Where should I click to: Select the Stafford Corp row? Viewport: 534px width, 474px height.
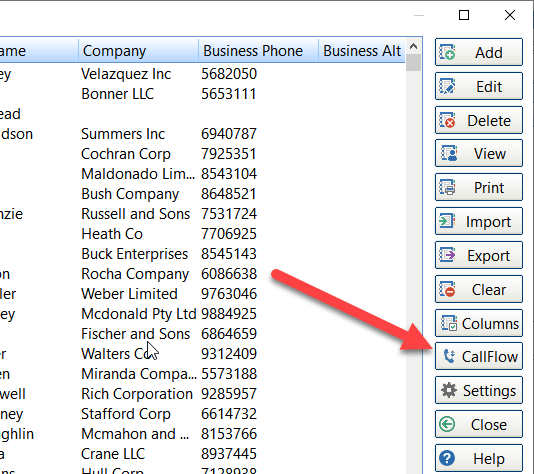203,414
